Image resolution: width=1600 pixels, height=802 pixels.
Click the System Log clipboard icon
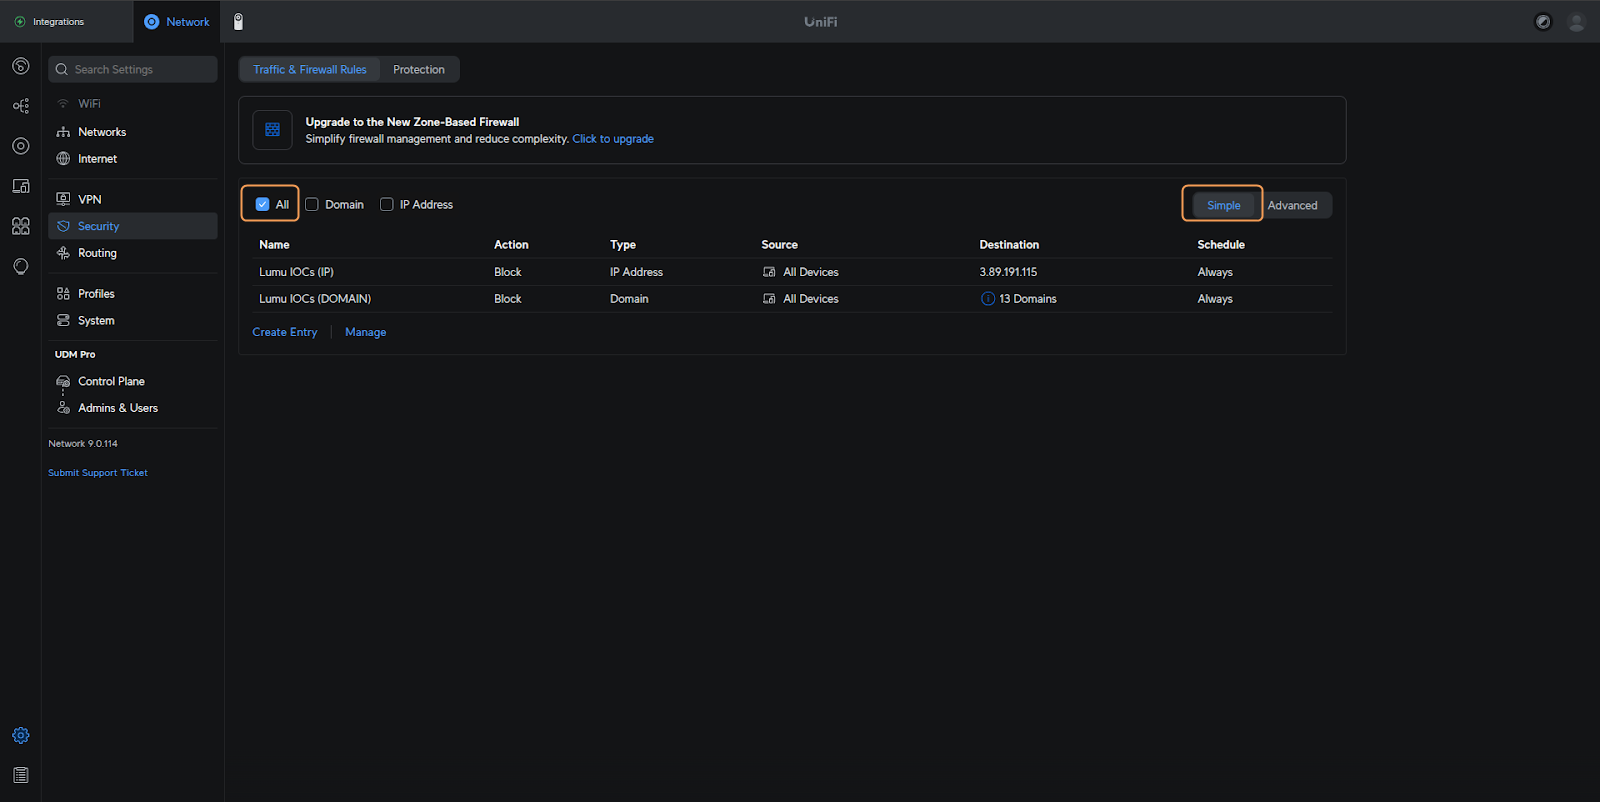tap(20, 775)
